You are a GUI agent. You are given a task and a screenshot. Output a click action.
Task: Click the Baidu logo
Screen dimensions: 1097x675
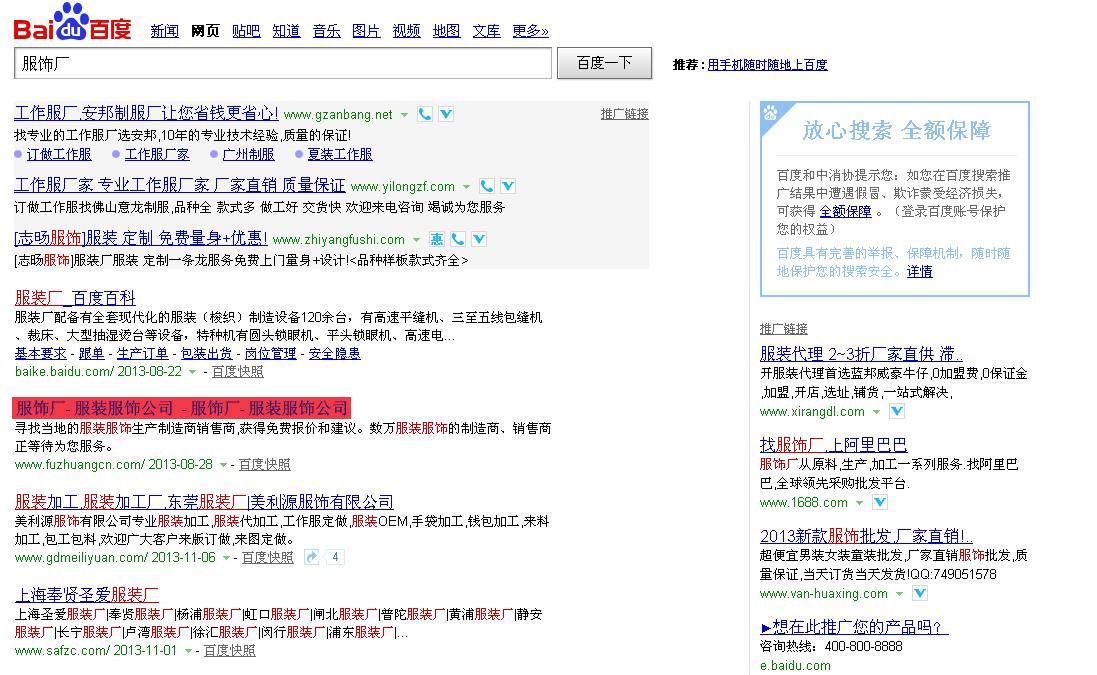[x=72, y=22]
